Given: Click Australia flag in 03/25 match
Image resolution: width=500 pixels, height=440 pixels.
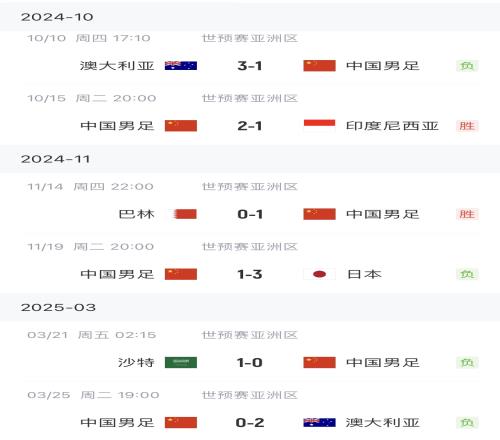Looking at the screenshot, I should coord(319,422).
